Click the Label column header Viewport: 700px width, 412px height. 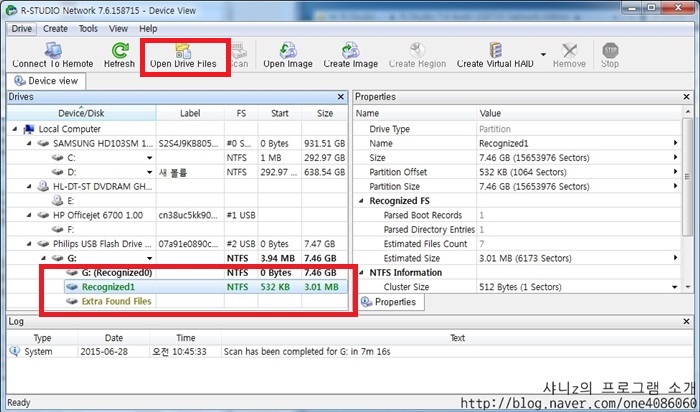(x=190, y=113)
